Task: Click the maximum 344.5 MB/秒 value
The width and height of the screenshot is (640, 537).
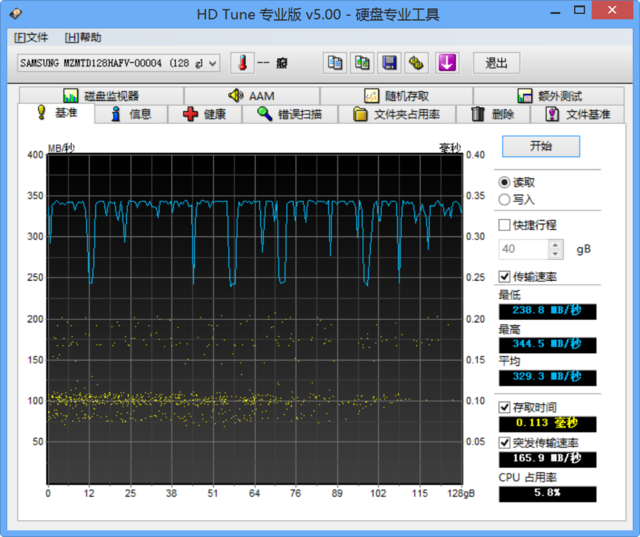Action: point(547,344)
